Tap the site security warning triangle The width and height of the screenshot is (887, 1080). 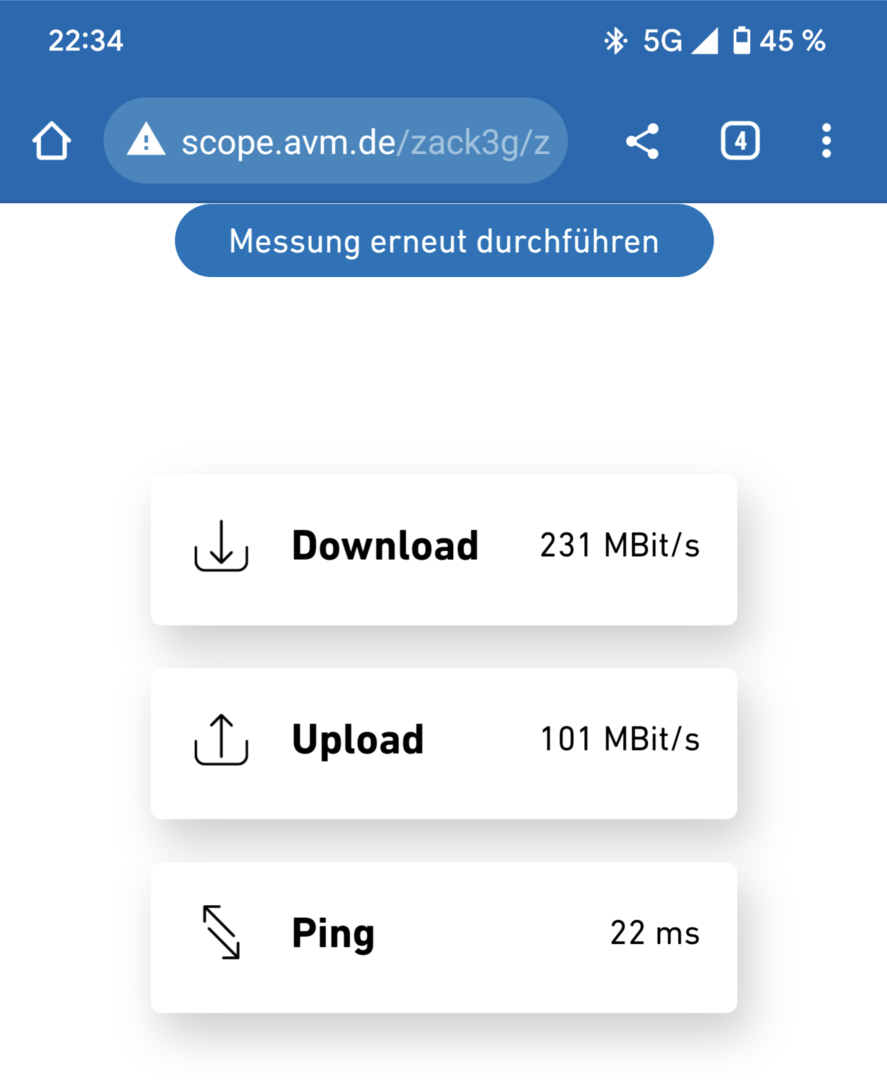point(146,141)
